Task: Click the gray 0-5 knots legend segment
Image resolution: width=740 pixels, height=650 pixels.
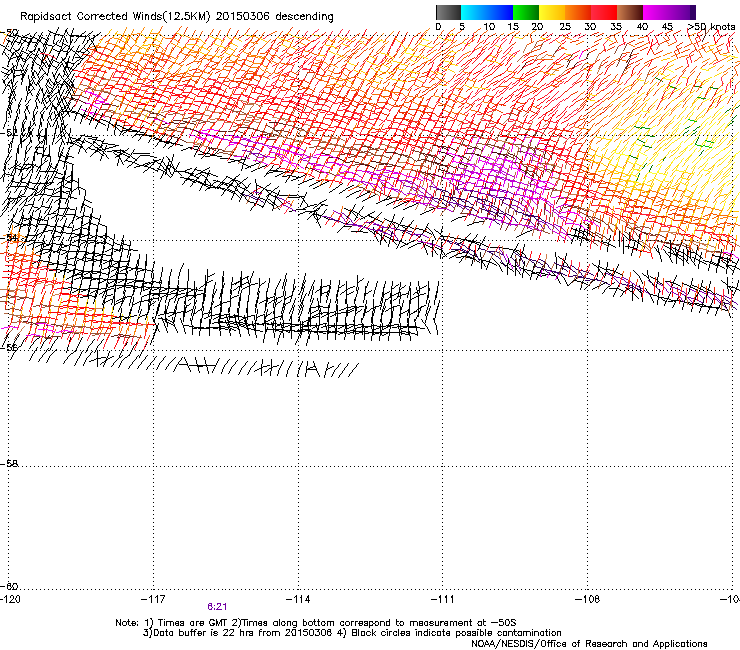Action: 448,12
